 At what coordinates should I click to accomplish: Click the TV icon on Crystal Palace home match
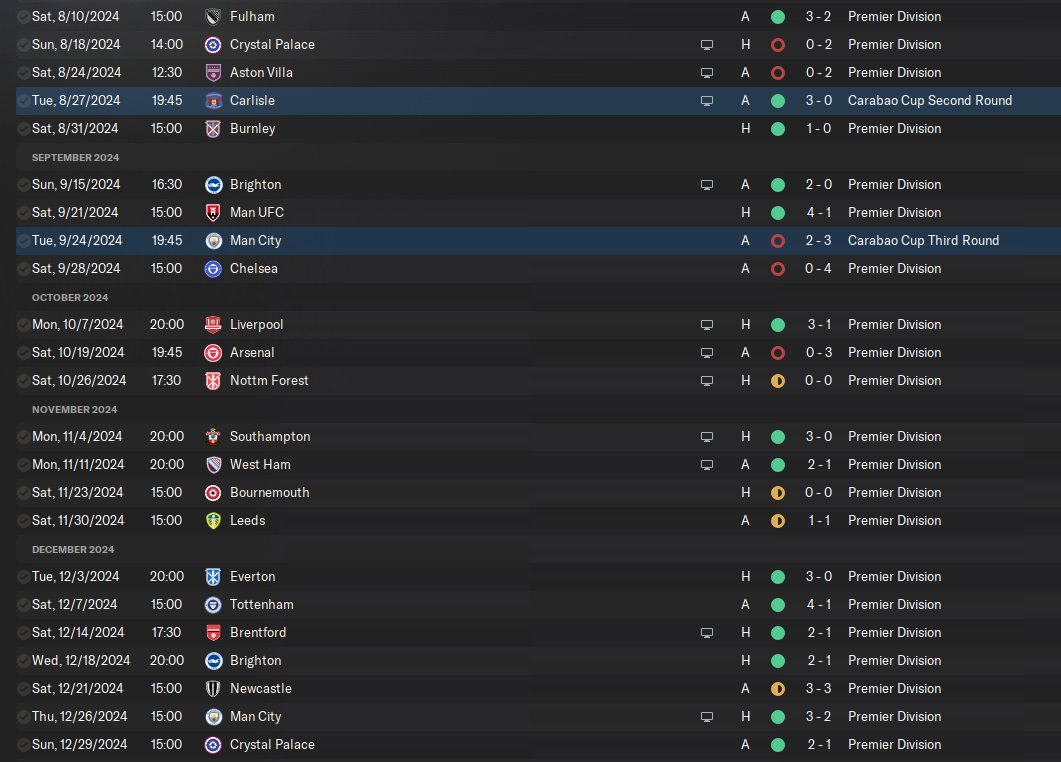tap(706, 45)
